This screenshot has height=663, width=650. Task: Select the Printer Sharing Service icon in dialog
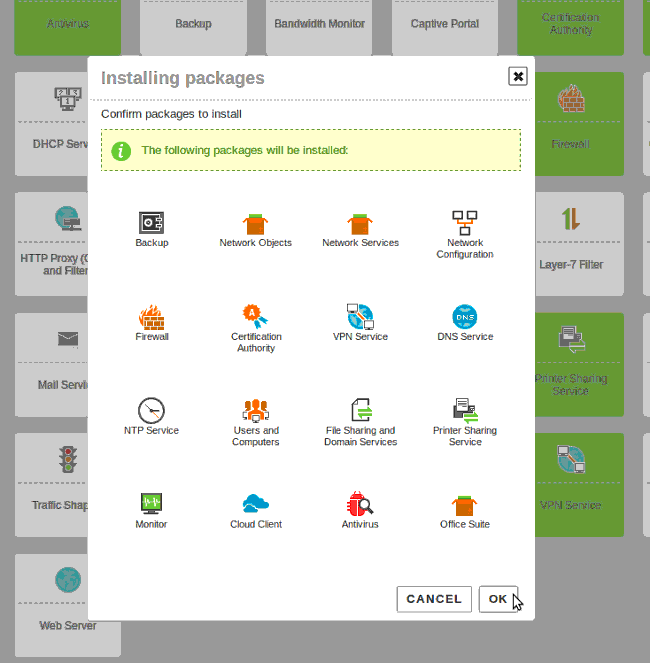click(x=465, y=410)
